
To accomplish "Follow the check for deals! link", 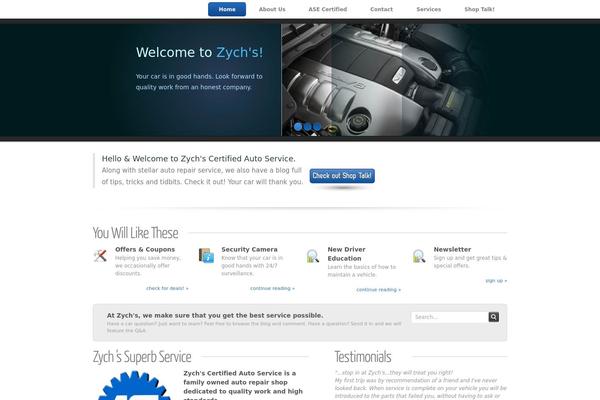I will [167, 288].
